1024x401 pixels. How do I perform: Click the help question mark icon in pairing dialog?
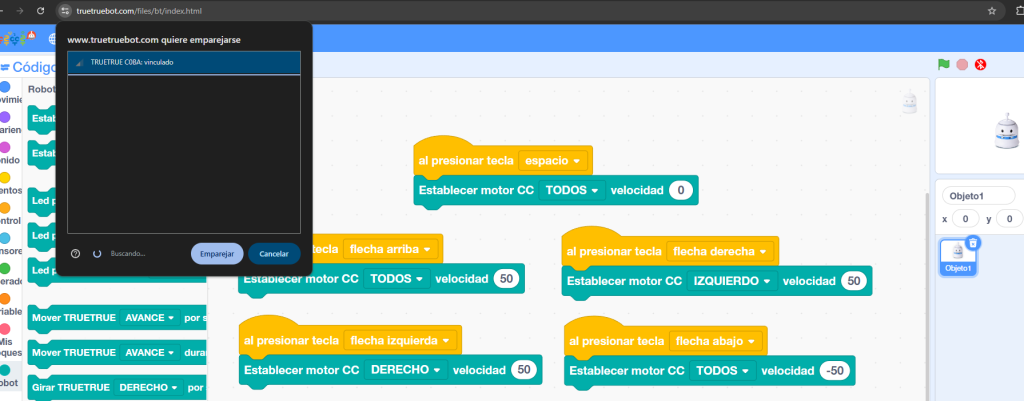click(75, 253)
